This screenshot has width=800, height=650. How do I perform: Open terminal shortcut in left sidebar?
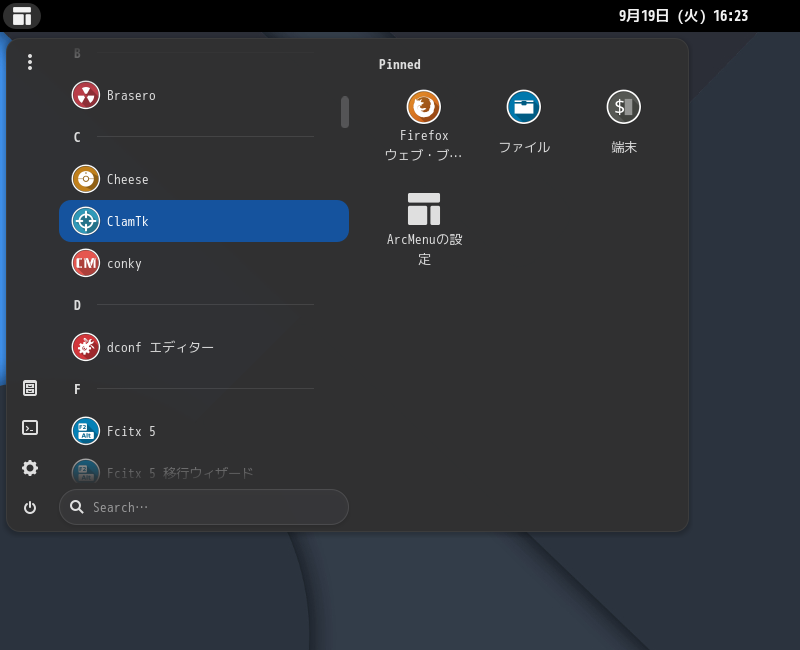(30, 428)
